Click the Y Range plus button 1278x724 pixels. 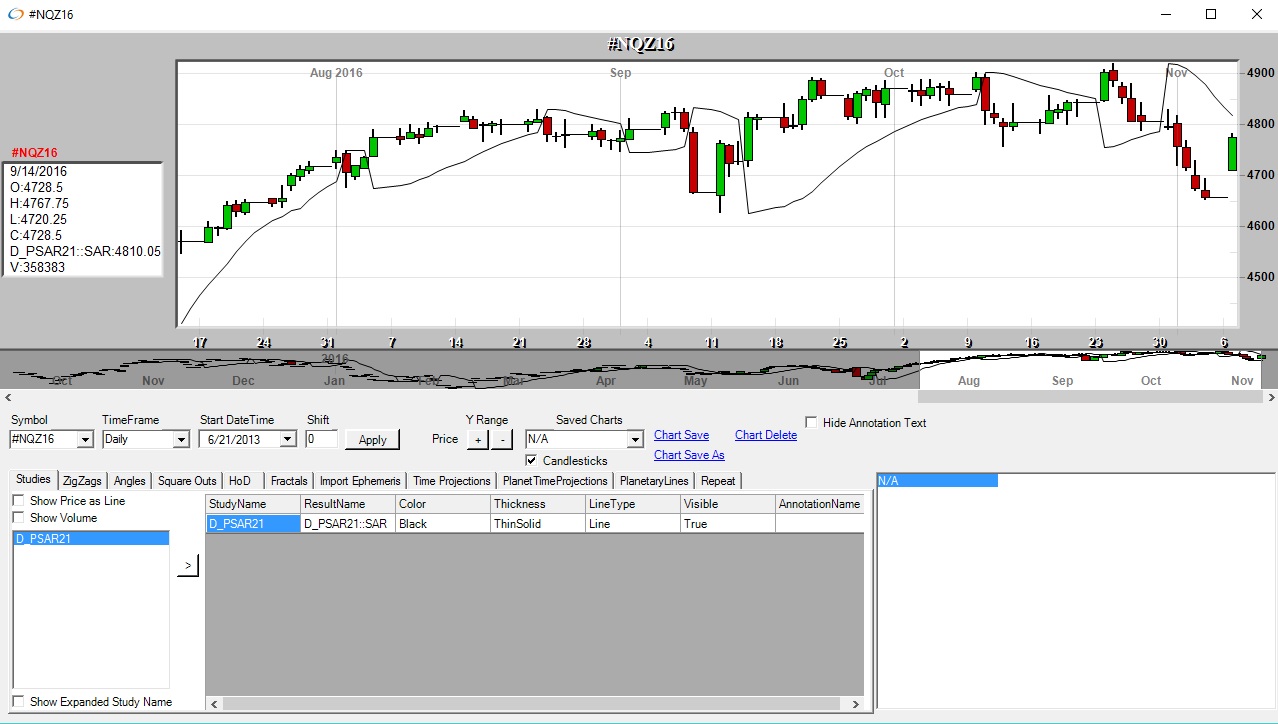[x=477, y=440]
